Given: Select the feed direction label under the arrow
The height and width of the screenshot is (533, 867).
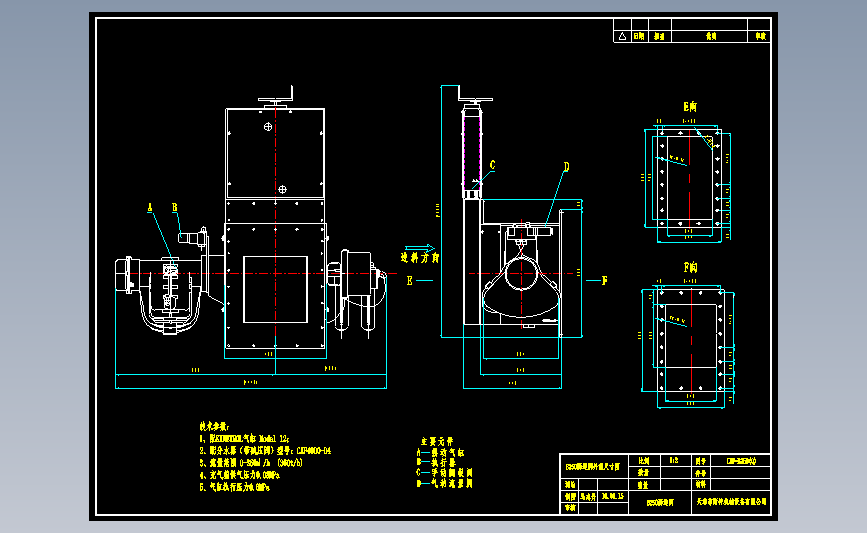Looking at the screenshot, I should point(420,258).
